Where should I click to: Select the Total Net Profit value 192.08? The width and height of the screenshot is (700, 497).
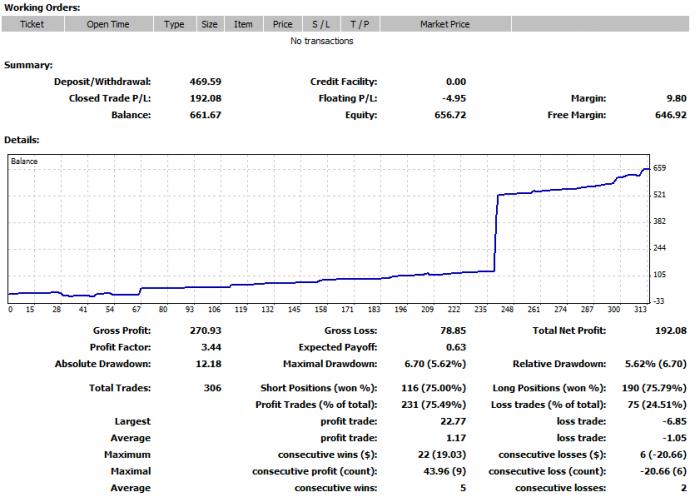tap(671, 331)
